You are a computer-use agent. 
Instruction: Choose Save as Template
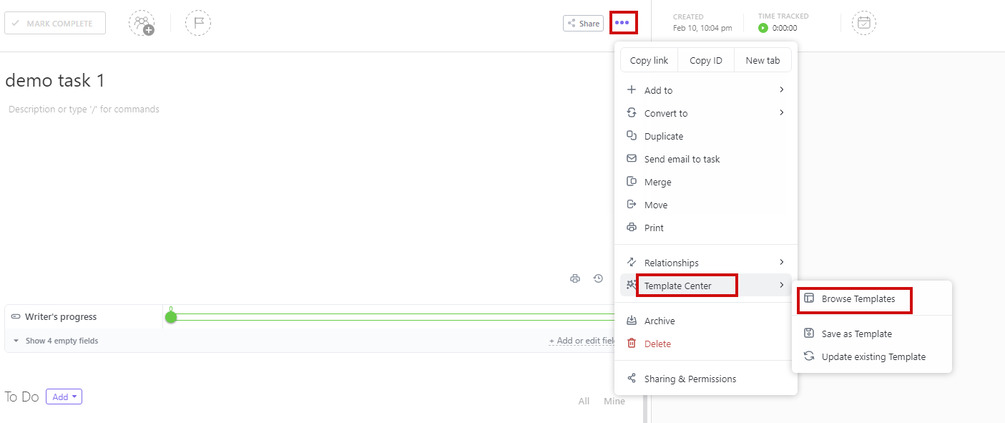(872, 334)
